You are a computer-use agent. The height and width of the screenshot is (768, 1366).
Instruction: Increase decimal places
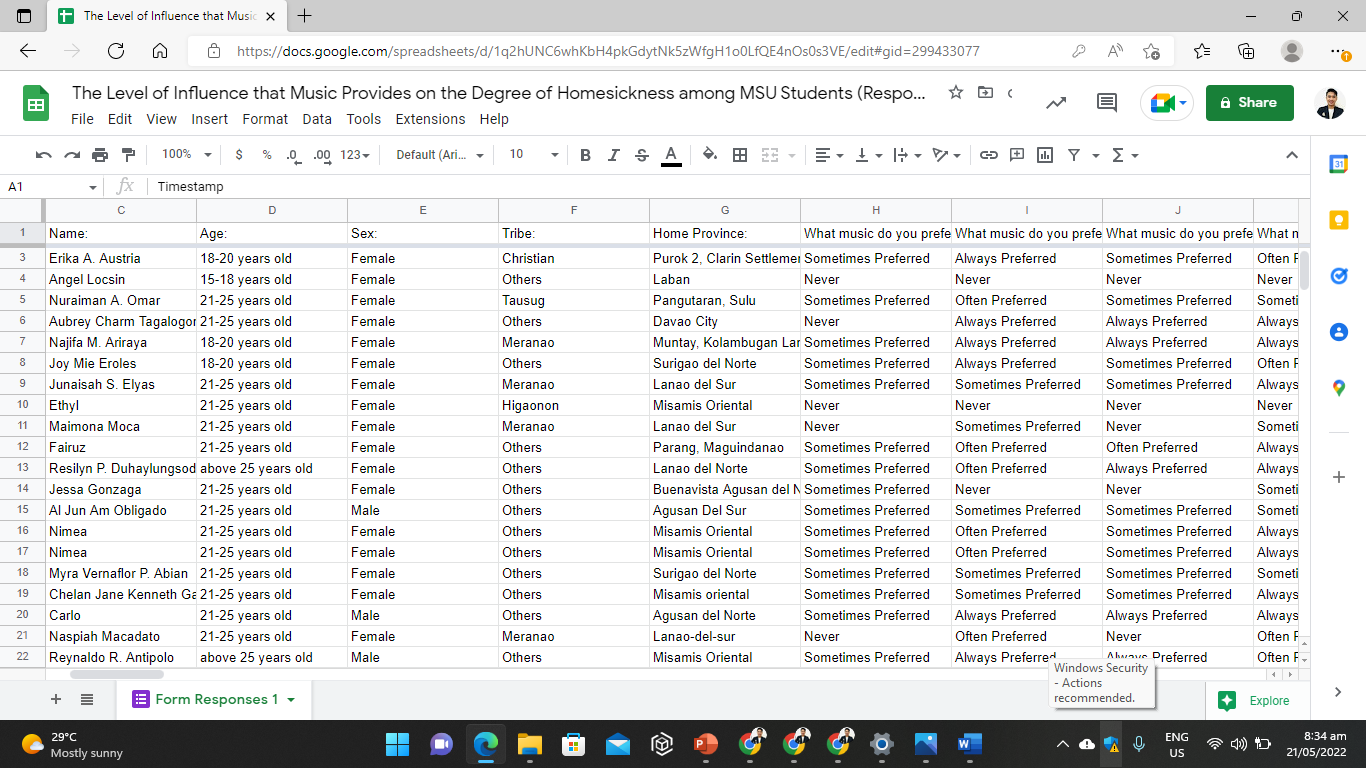[x=322, y=155]
